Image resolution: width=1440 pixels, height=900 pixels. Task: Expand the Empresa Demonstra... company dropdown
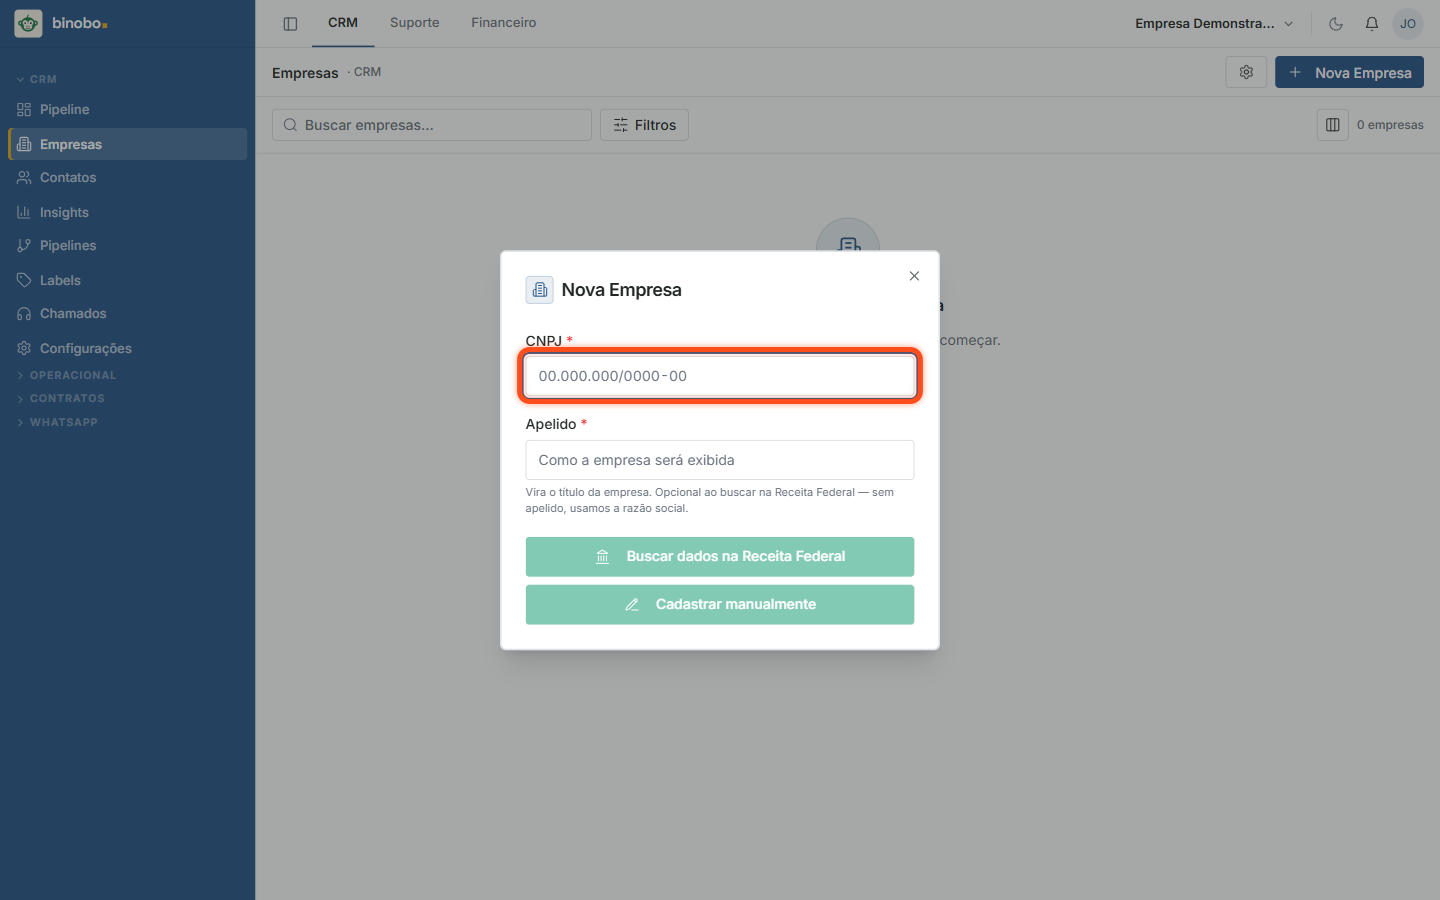coord(1214,23)
